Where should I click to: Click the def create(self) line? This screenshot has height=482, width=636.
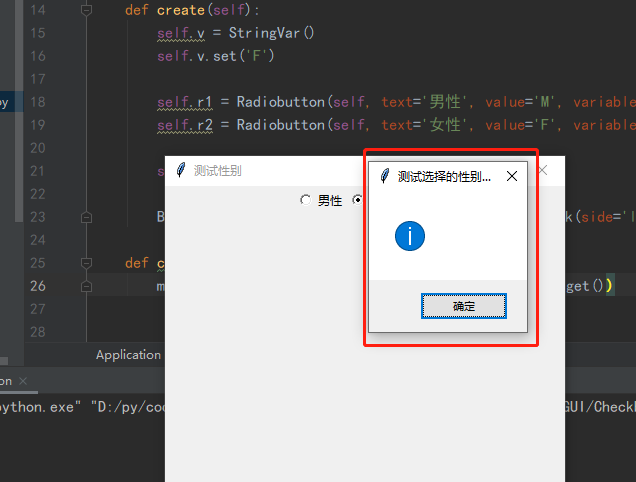[192, 10]
